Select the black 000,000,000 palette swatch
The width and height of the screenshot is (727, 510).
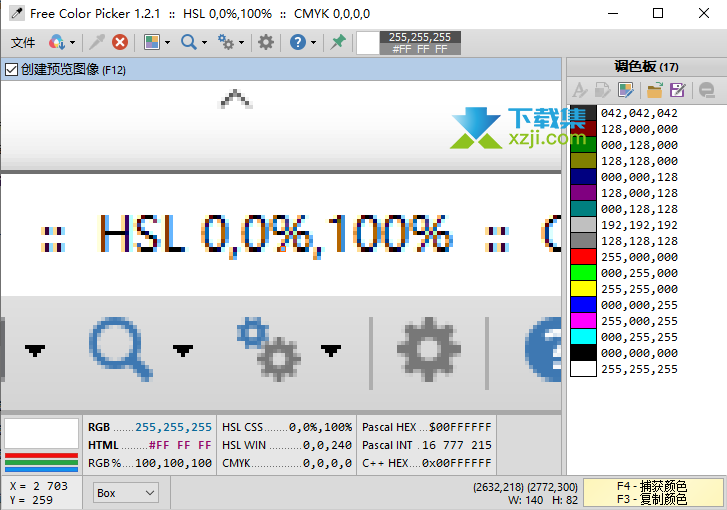pos(583,353)
